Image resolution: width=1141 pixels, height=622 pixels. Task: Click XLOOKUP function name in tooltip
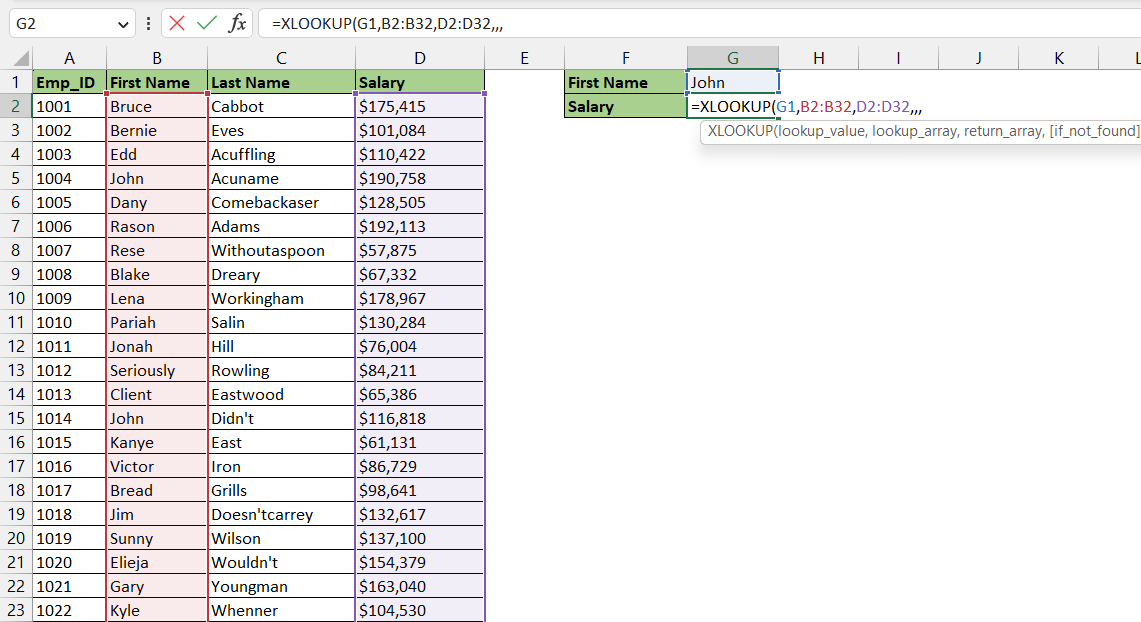coord(739,132)
